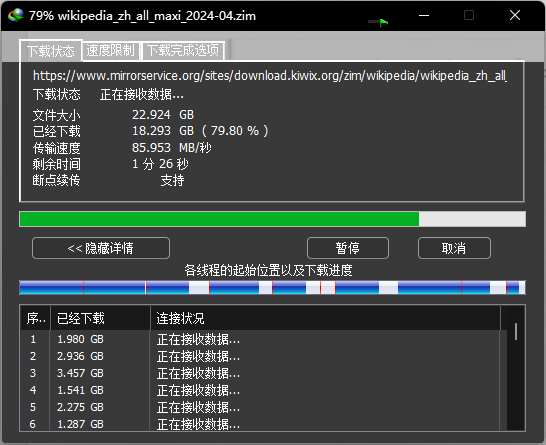
Task: Click the 序.. column header
Action: point(36,318)
